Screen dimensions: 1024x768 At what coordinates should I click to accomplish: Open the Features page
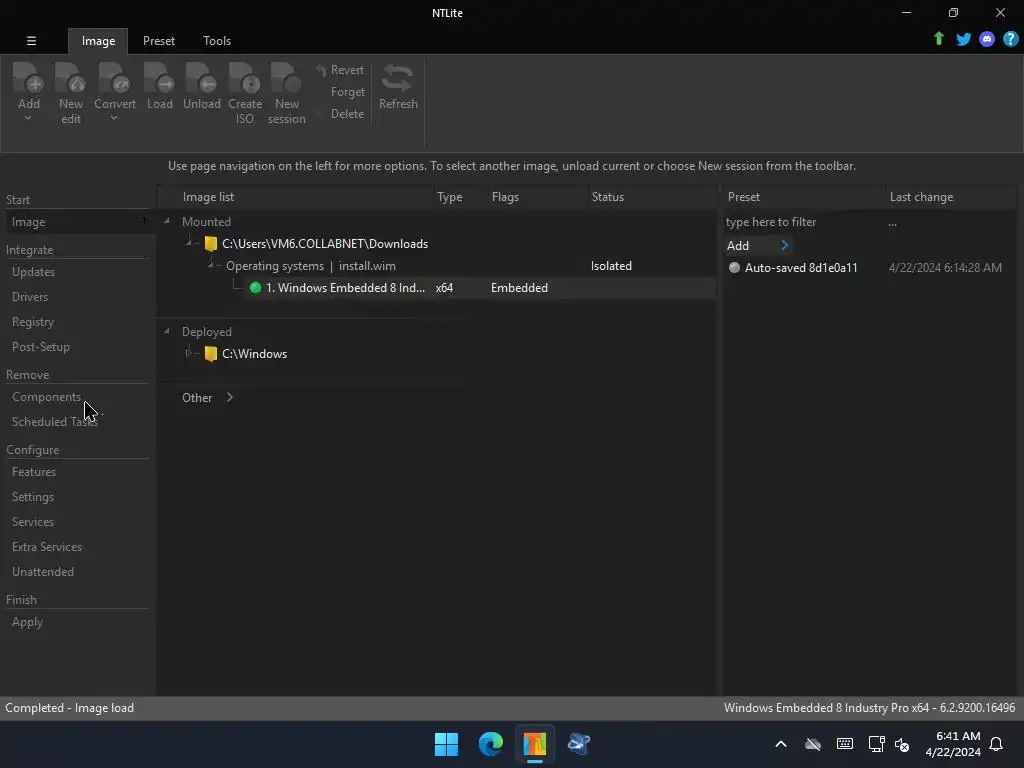click(34, 472)
